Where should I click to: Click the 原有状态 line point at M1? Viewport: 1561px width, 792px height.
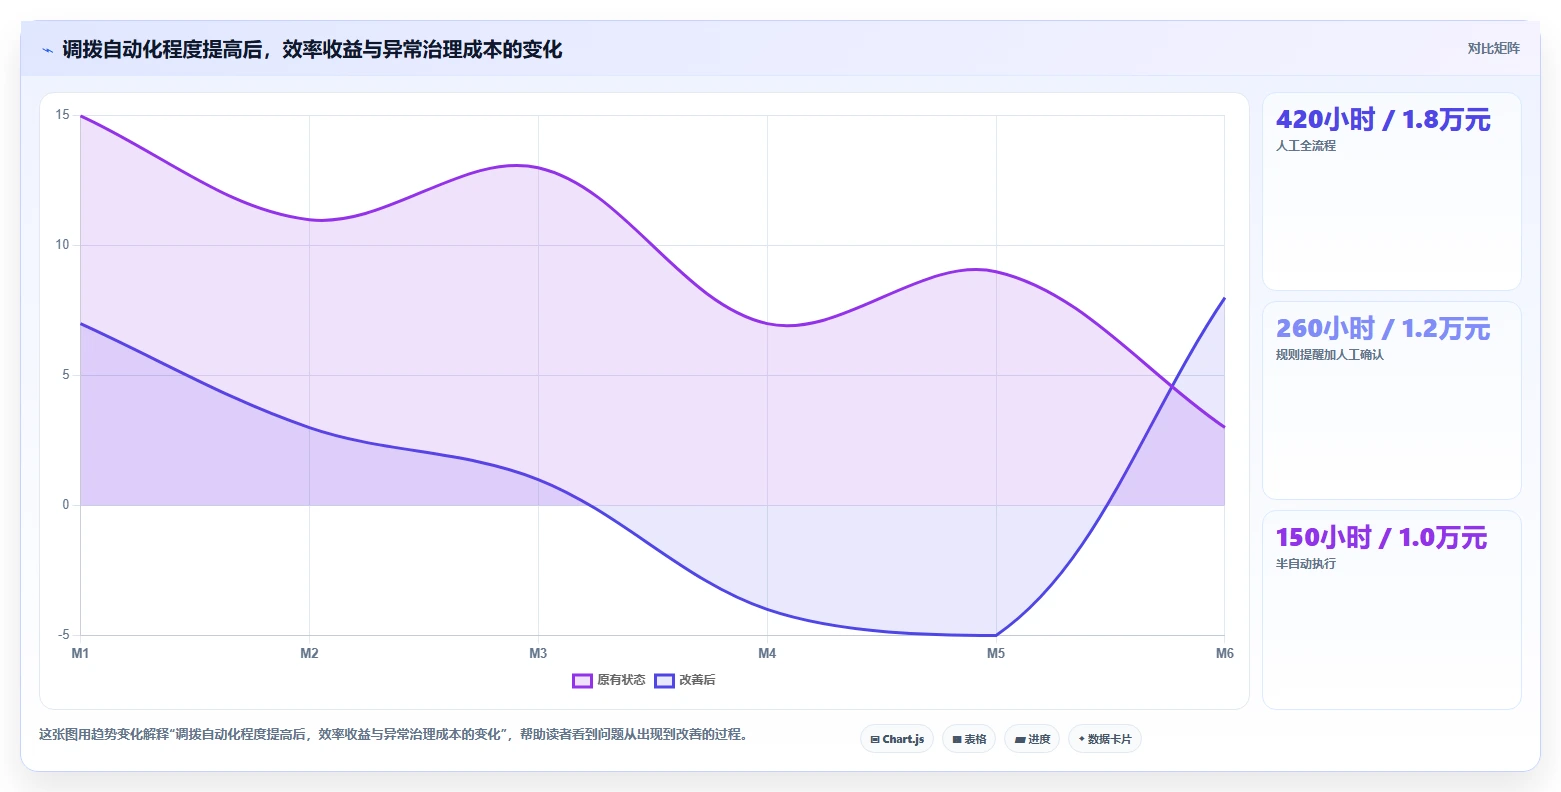[x=80, y=116]
